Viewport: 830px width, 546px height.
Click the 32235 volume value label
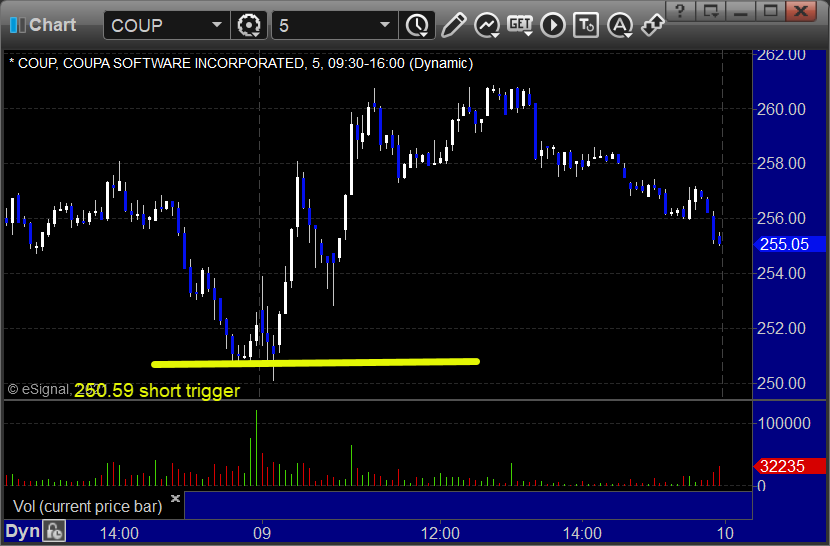click(x=789, y=466)
